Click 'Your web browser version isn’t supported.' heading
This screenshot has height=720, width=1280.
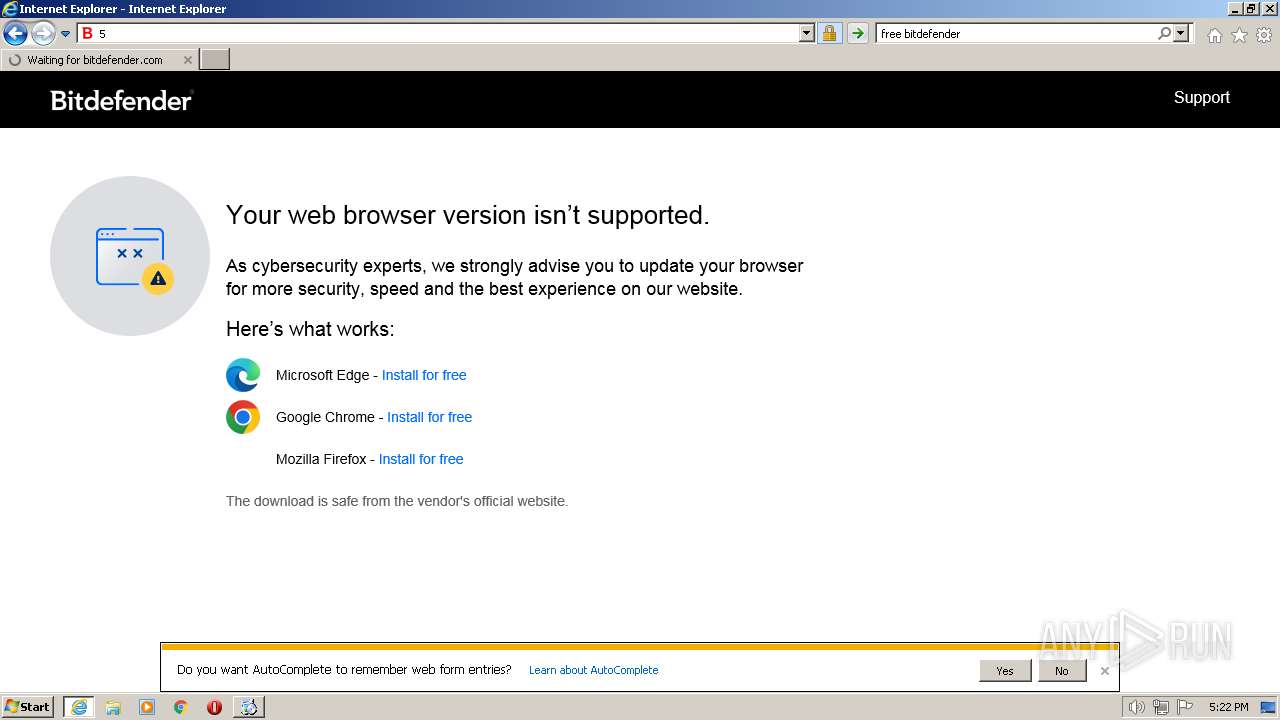point(468,215)
